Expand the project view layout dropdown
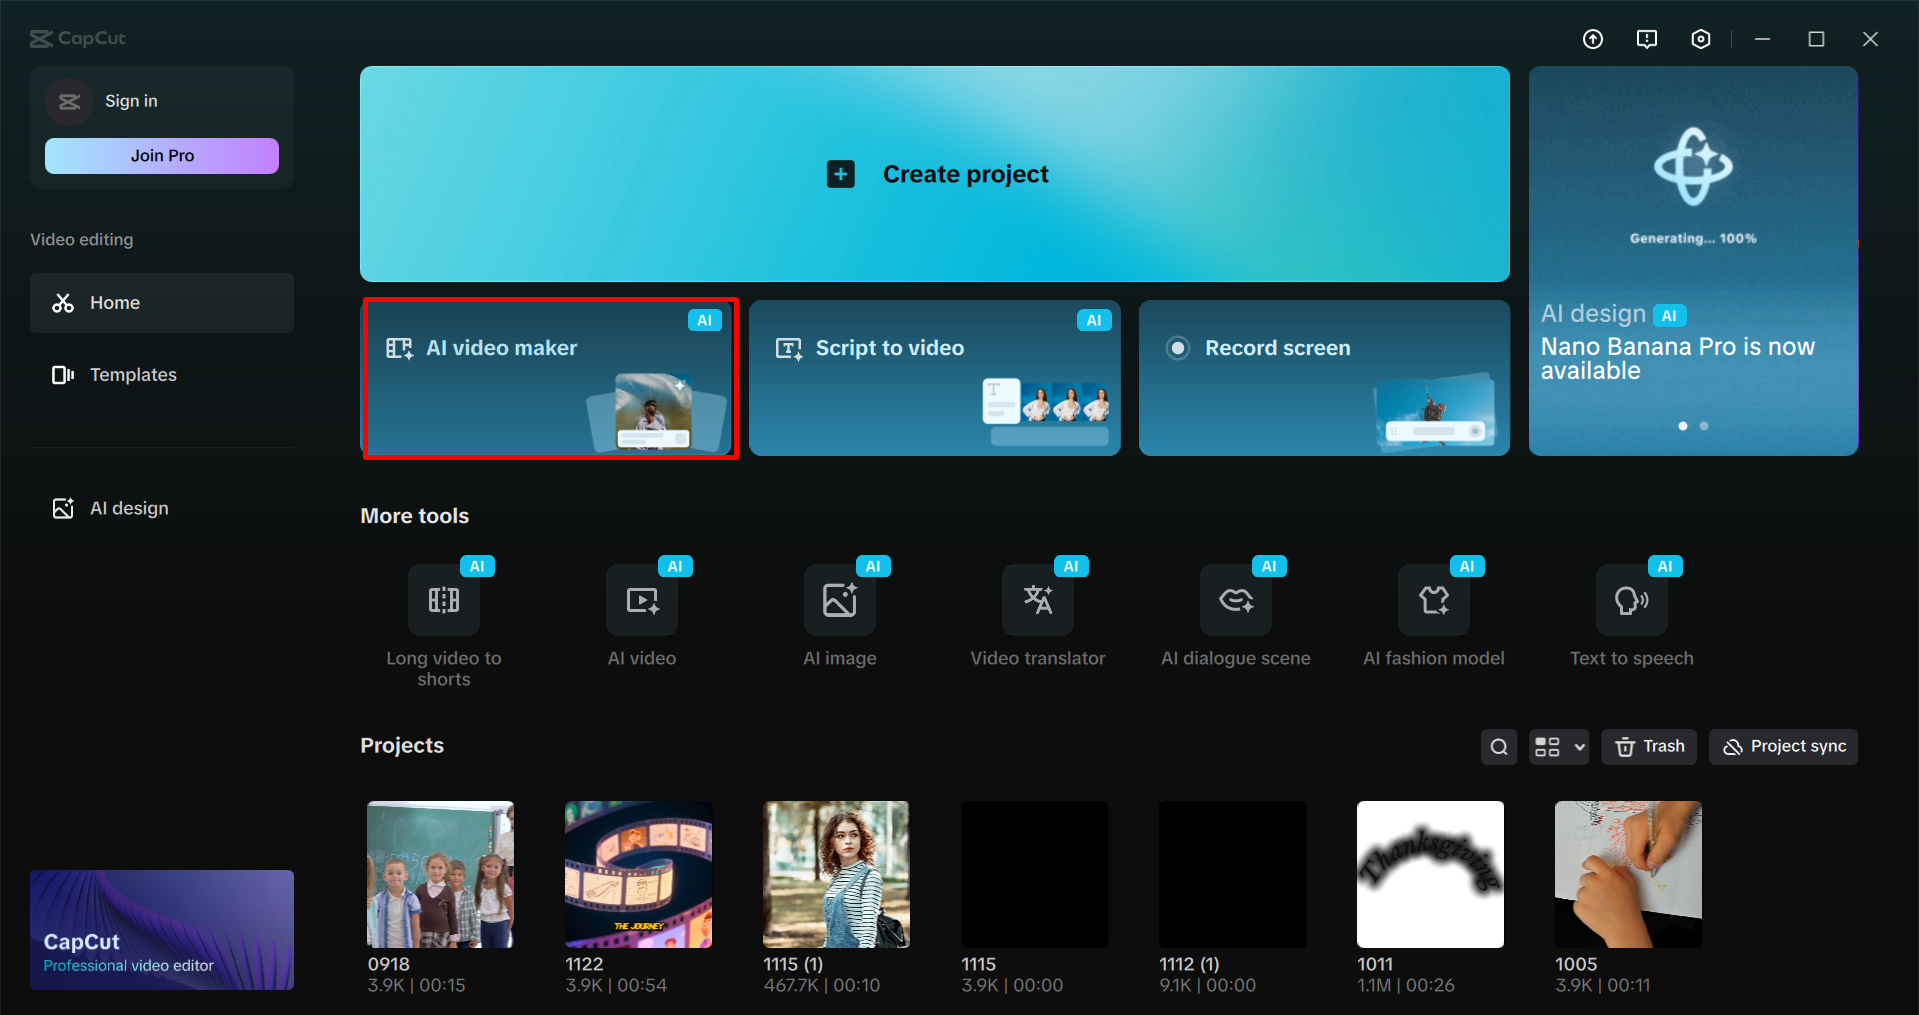Image resolution: width=1919 pixels, height=1015 pixels. coord(1559,747)
